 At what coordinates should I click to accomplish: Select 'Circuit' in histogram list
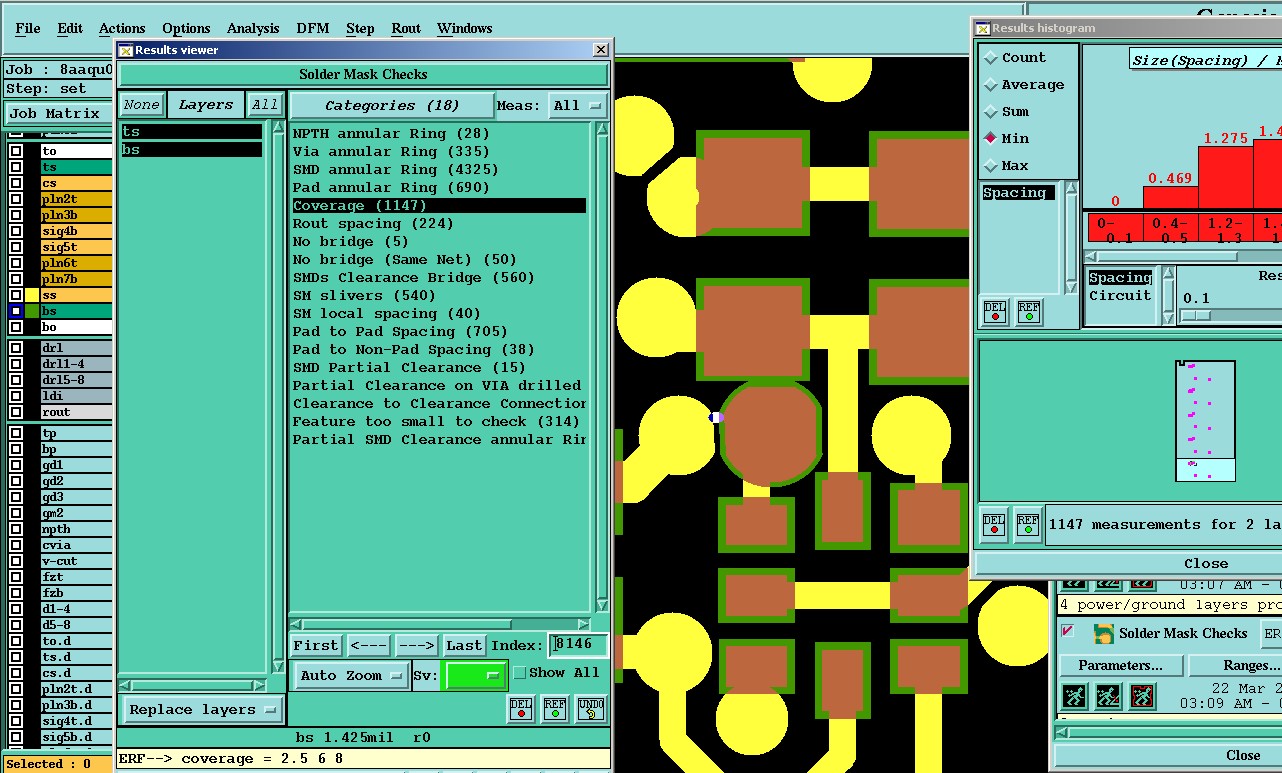pos(1120,295)
